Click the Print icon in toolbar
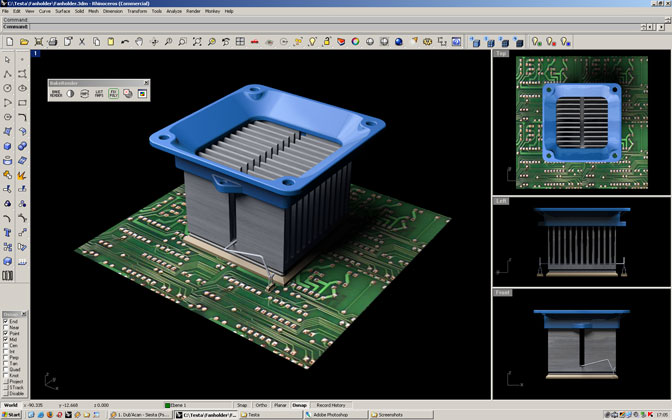The image size is (672, 420). (53, 42)
